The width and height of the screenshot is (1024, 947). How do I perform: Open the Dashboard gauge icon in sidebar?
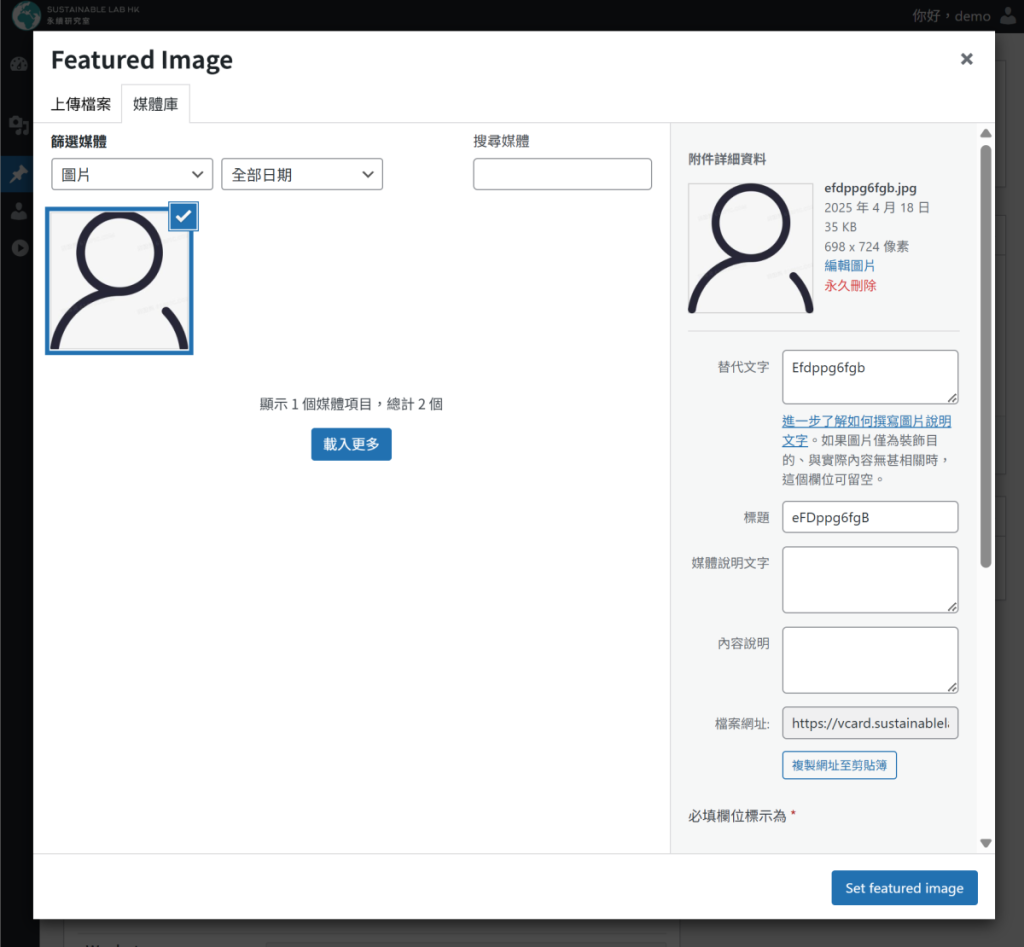18,64
